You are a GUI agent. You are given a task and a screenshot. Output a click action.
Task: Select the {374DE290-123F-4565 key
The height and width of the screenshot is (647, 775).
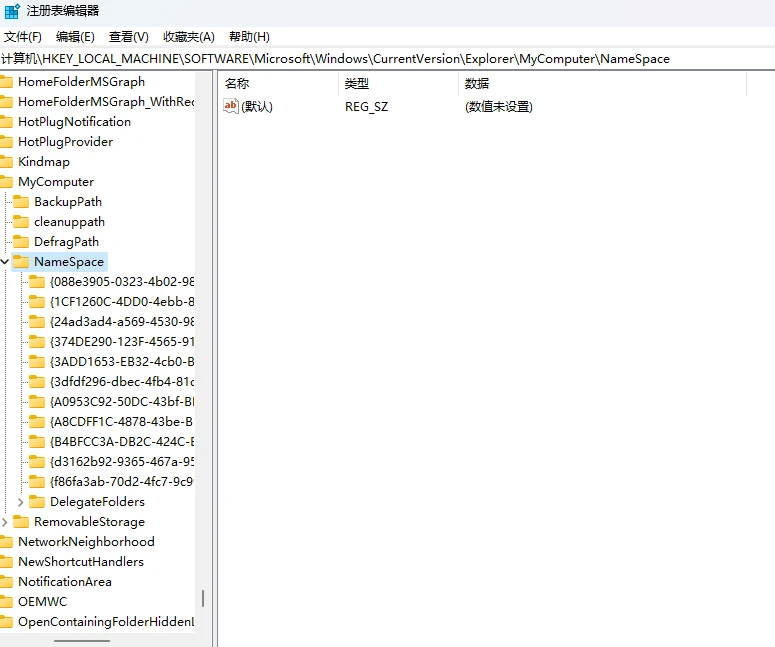pos(122,342)
